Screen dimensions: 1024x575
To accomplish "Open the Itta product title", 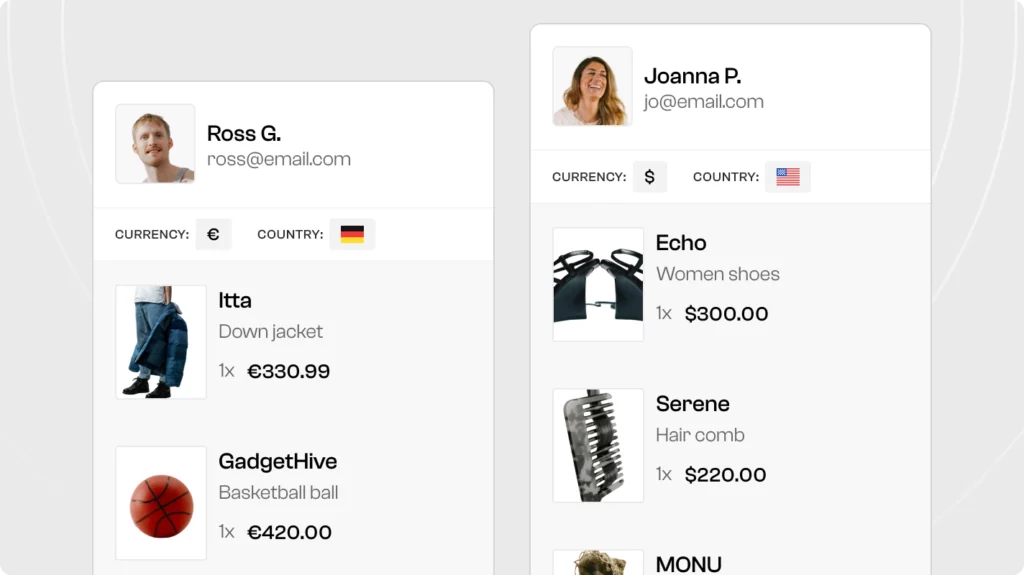I will tap(235, 300).
